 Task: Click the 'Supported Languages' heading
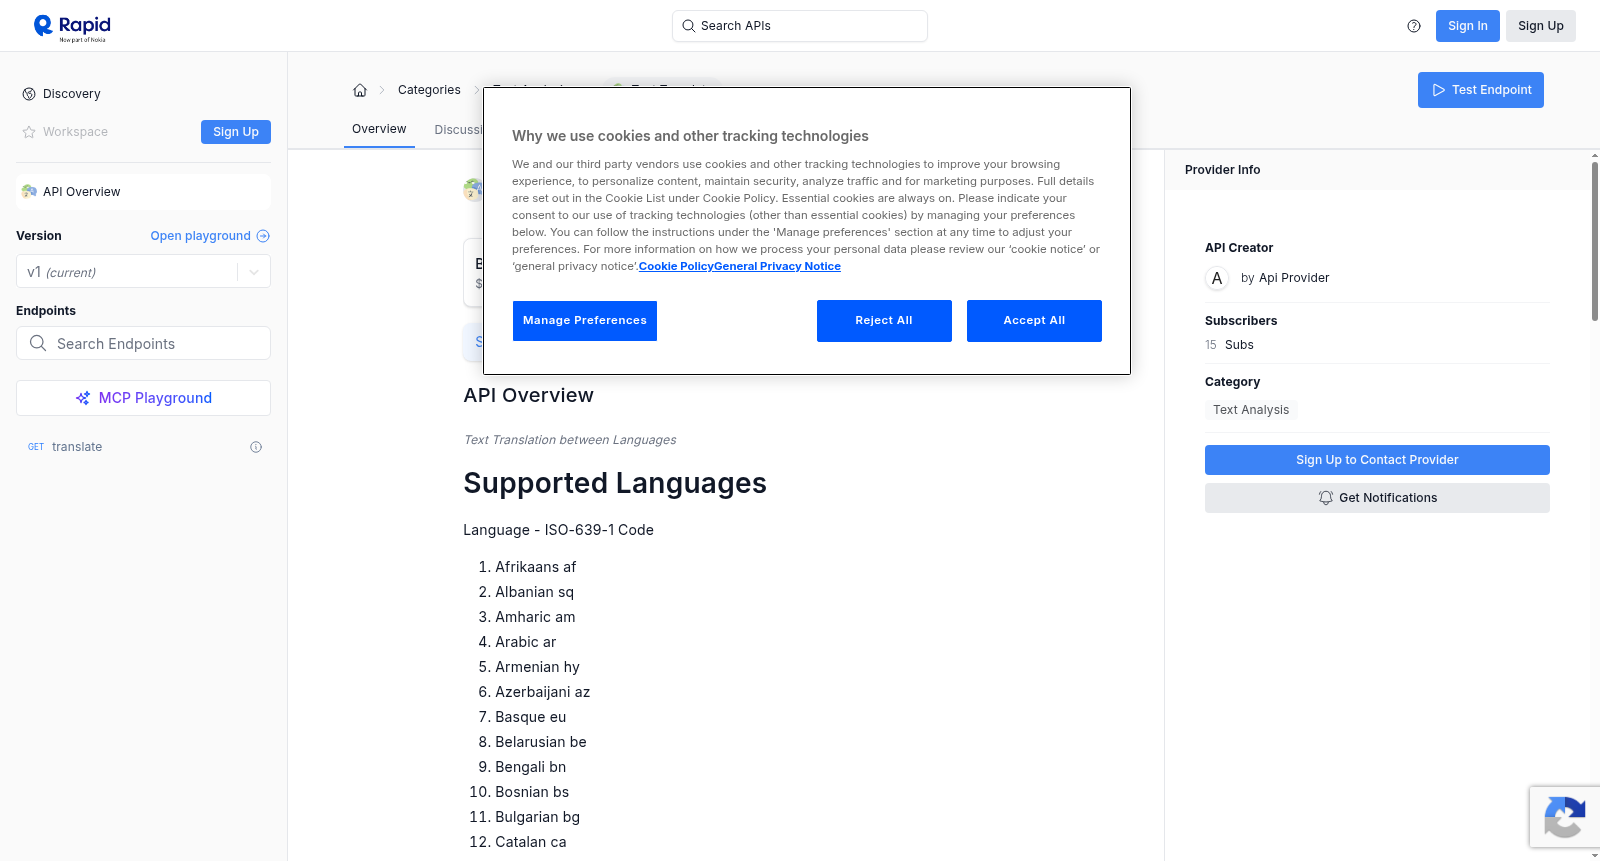[x=615, y=483]
